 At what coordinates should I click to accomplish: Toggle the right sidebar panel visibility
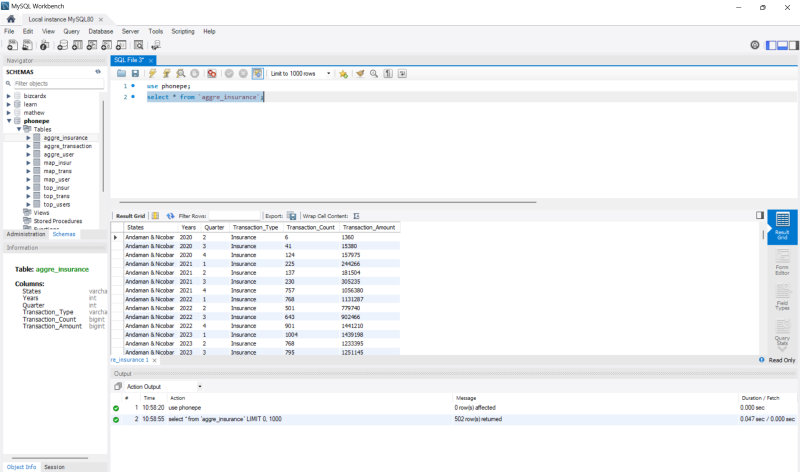coord(794,45)
